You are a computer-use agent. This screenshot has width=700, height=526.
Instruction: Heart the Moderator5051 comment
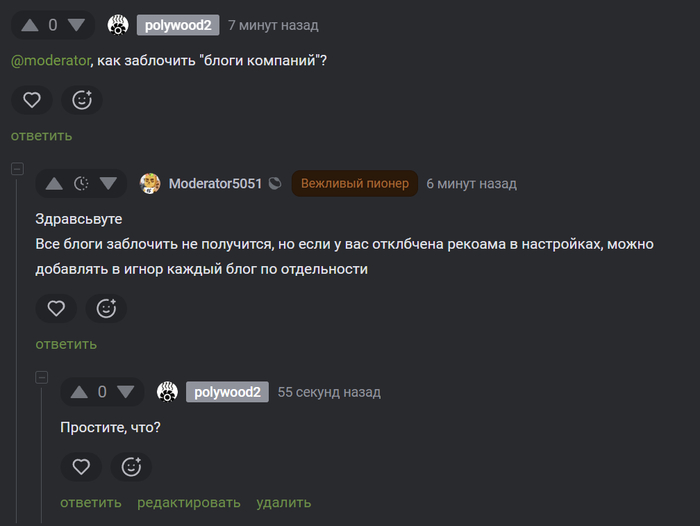(56, 309)
